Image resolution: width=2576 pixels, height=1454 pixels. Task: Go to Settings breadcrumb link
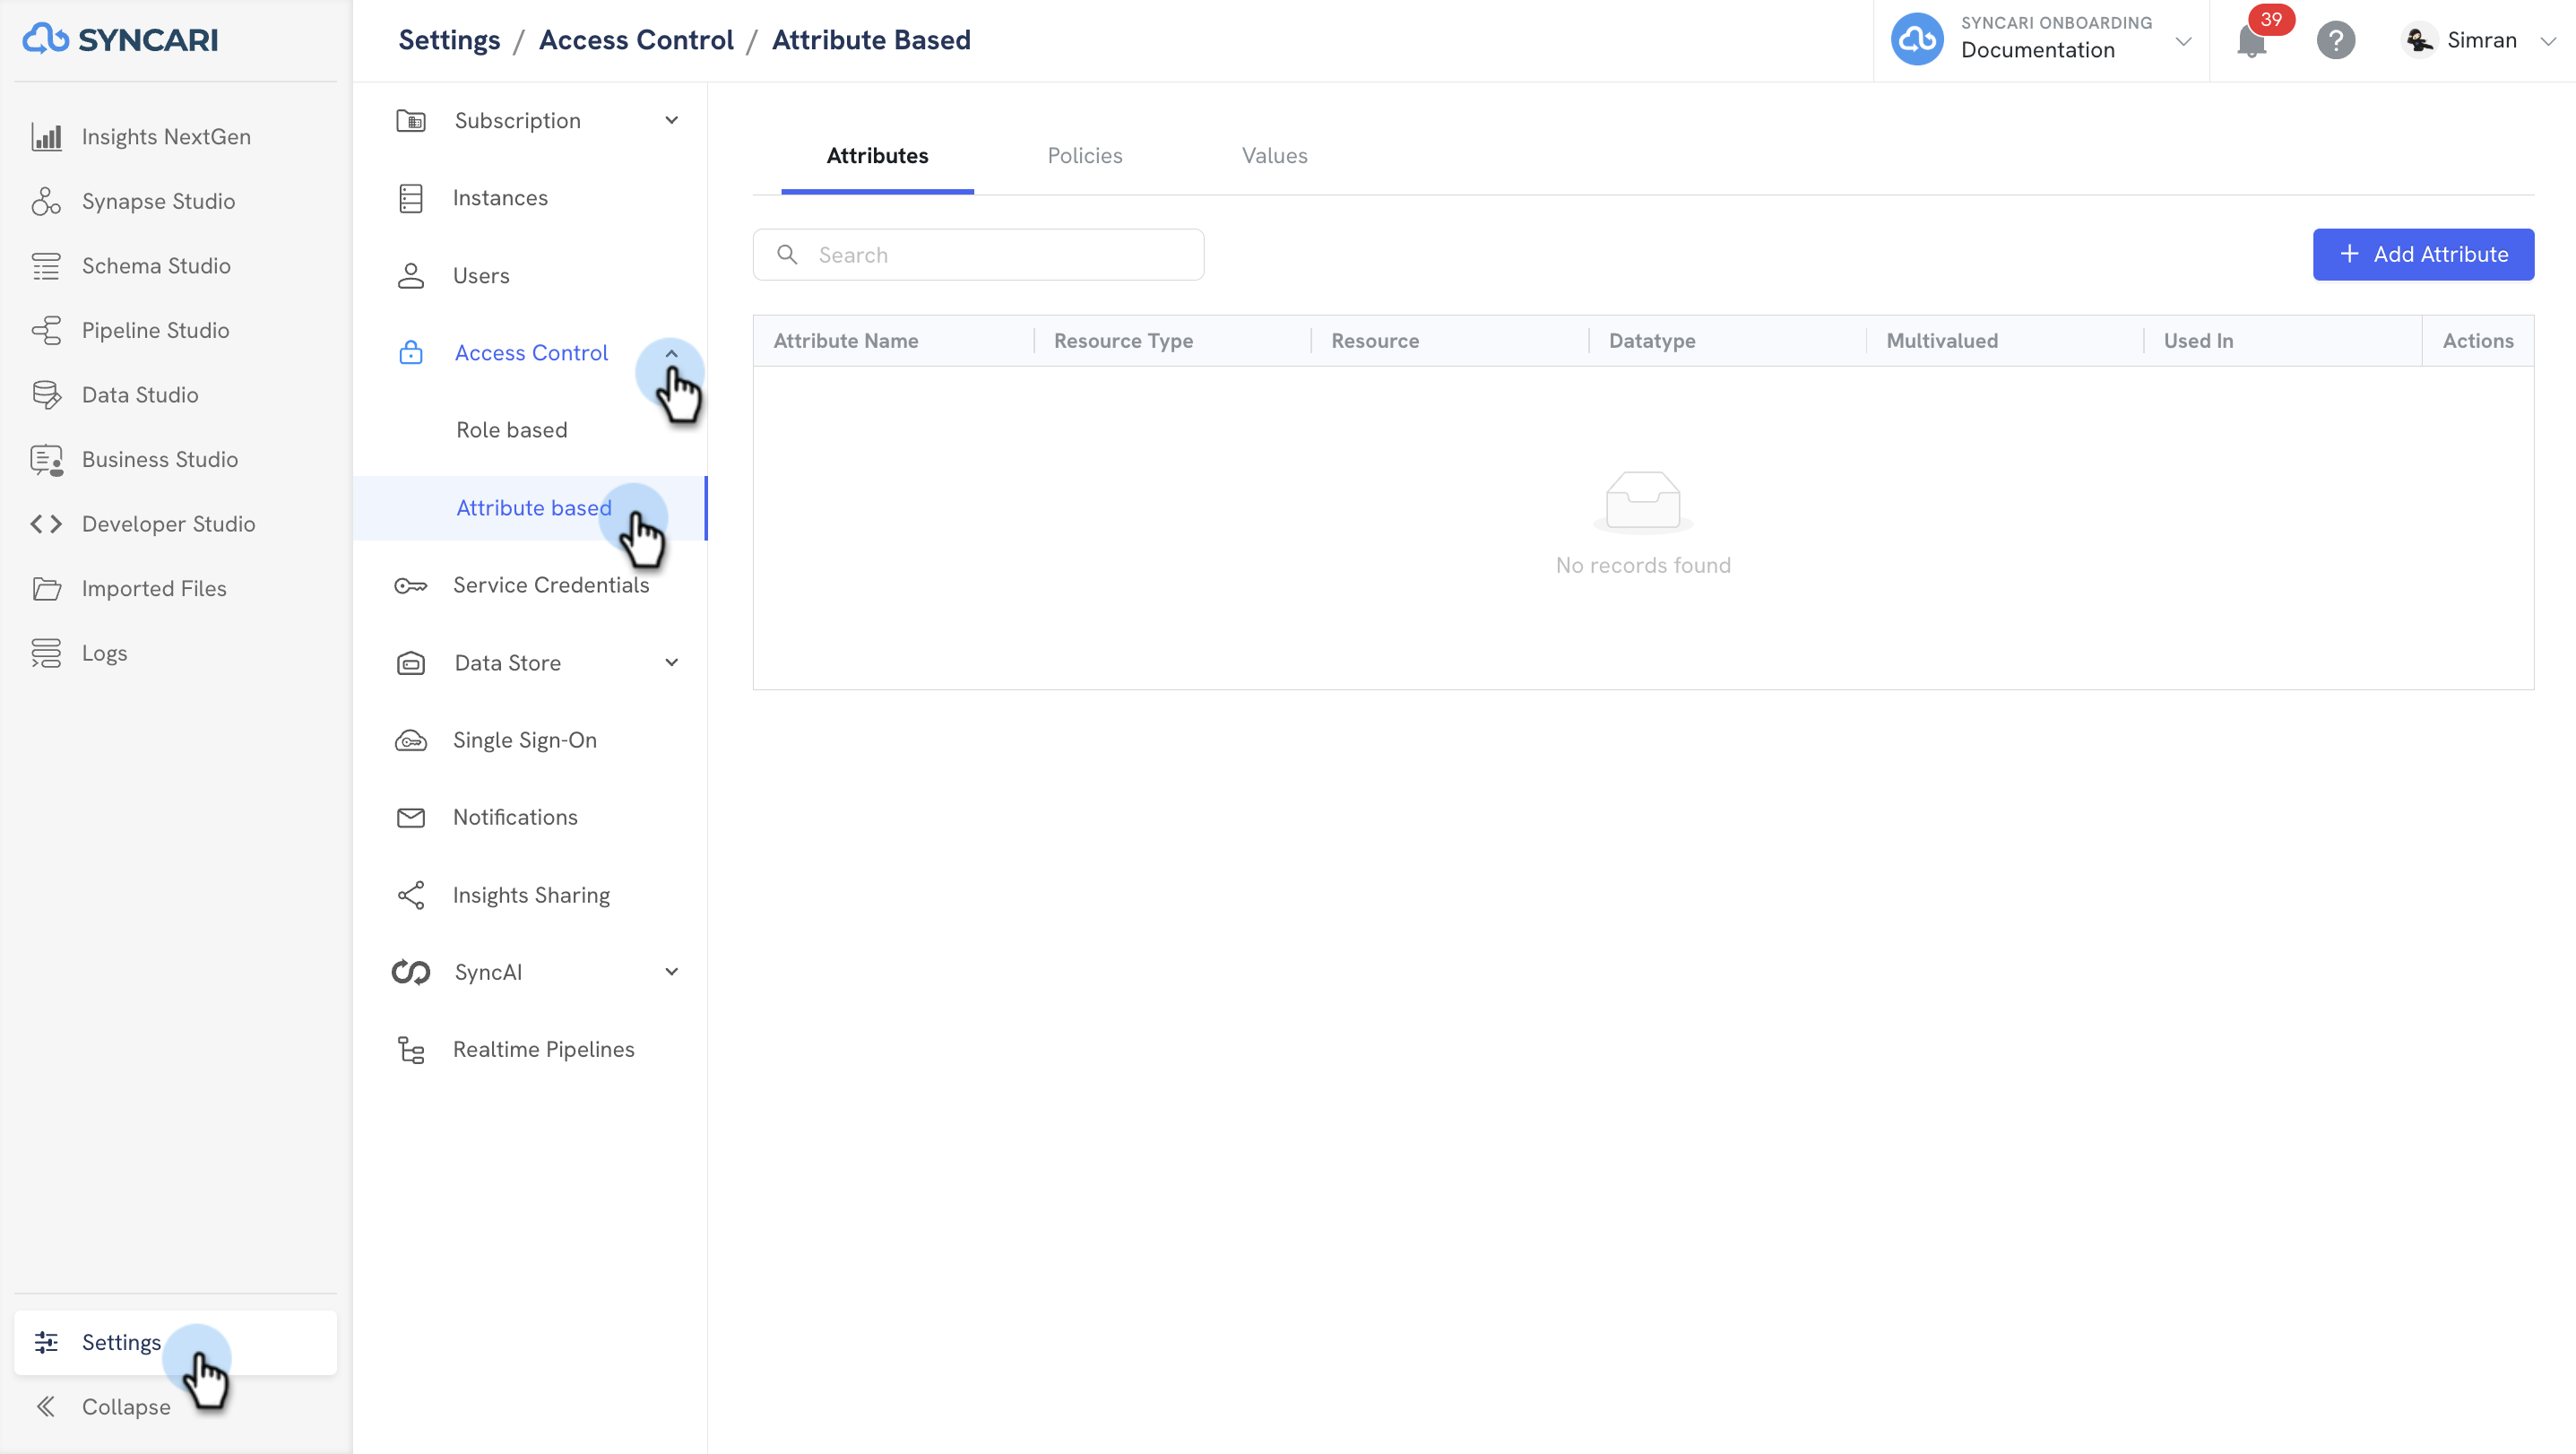449,40
